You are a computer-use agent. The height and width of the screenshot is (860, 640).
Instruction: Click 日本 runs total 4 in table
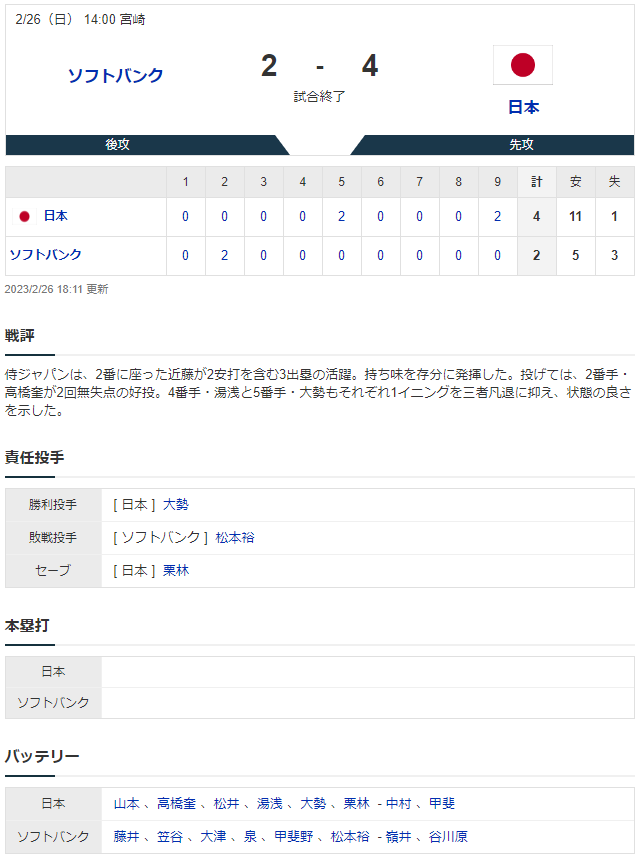click(x=536, y=217)
